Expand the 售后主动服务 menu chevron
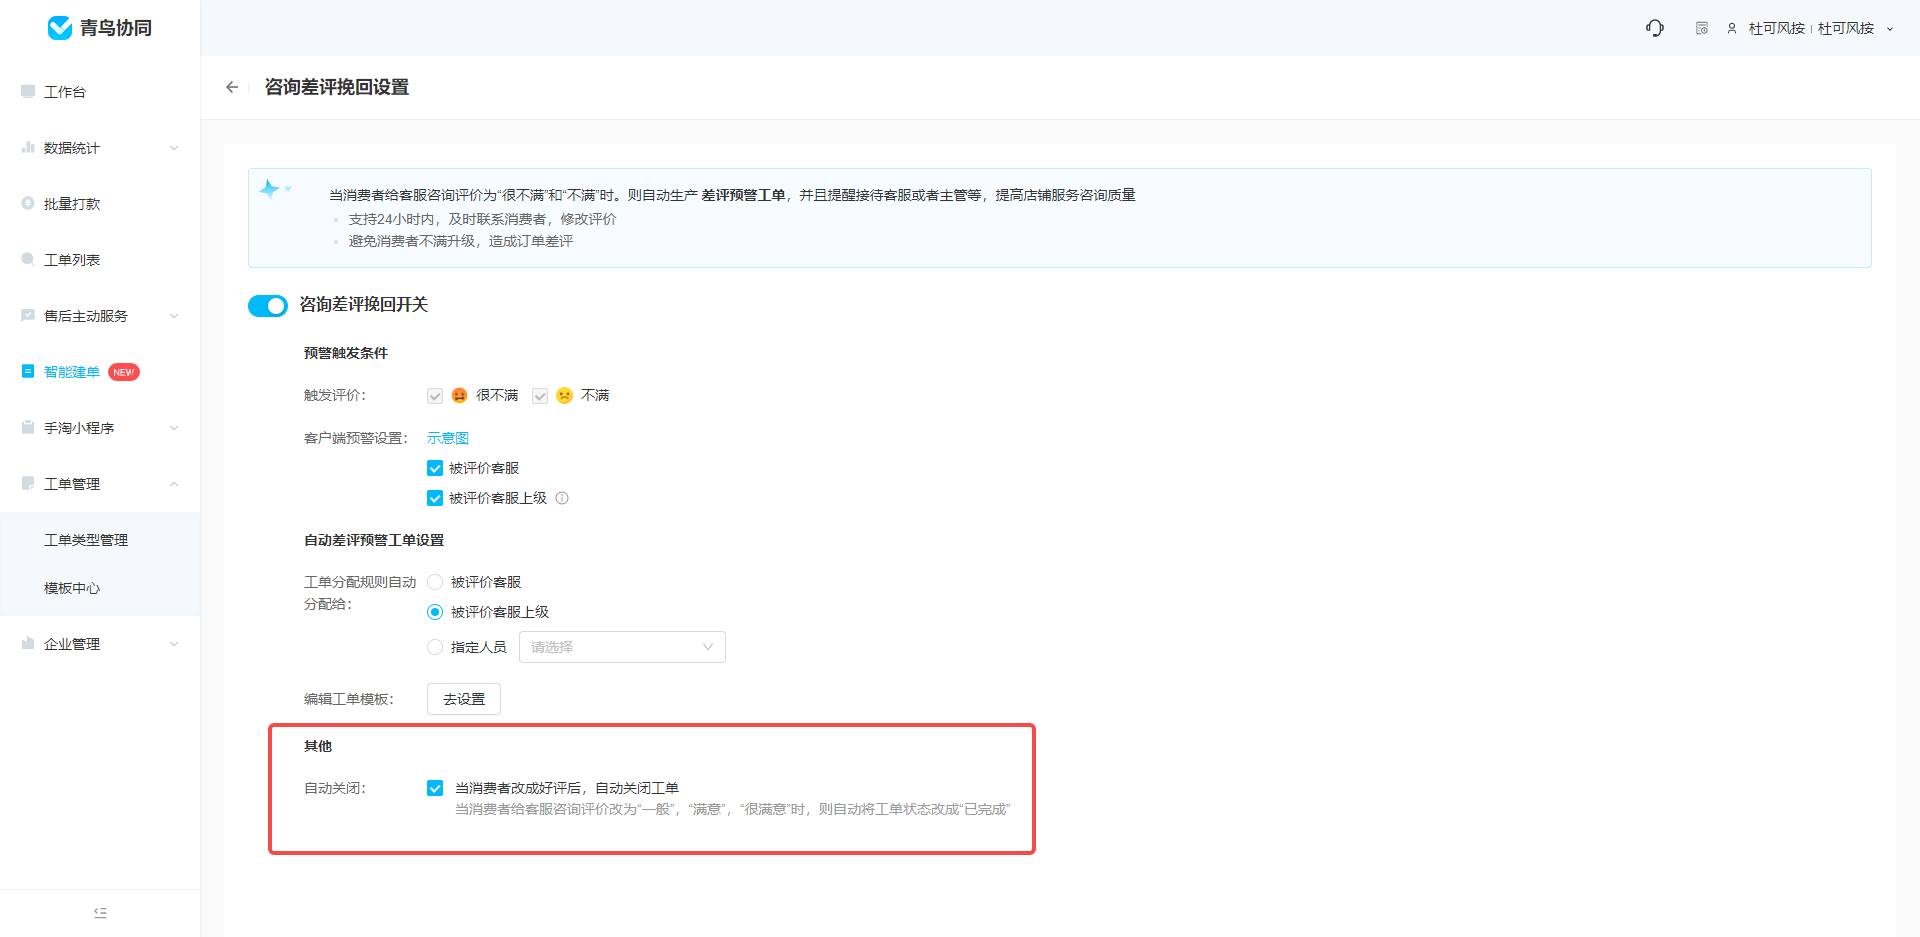 click(x=174, y=316)
